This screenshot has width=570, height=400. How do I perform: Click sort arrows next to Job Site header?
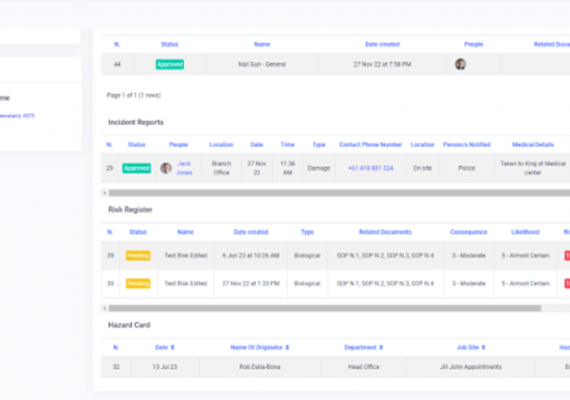click(483, 348)
